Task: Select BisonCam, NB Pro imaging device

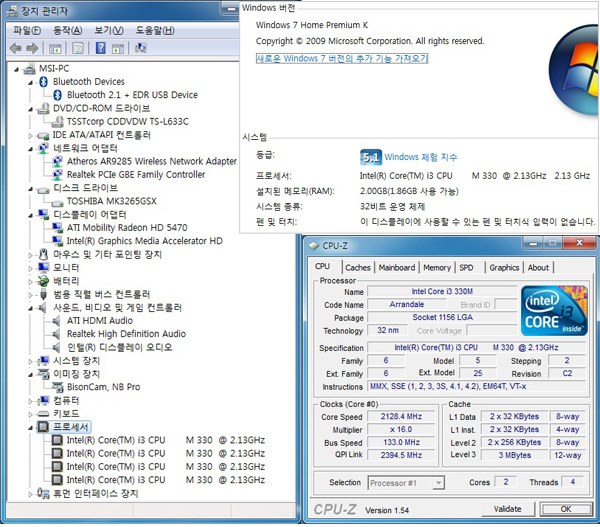Action: click(103, 387)
